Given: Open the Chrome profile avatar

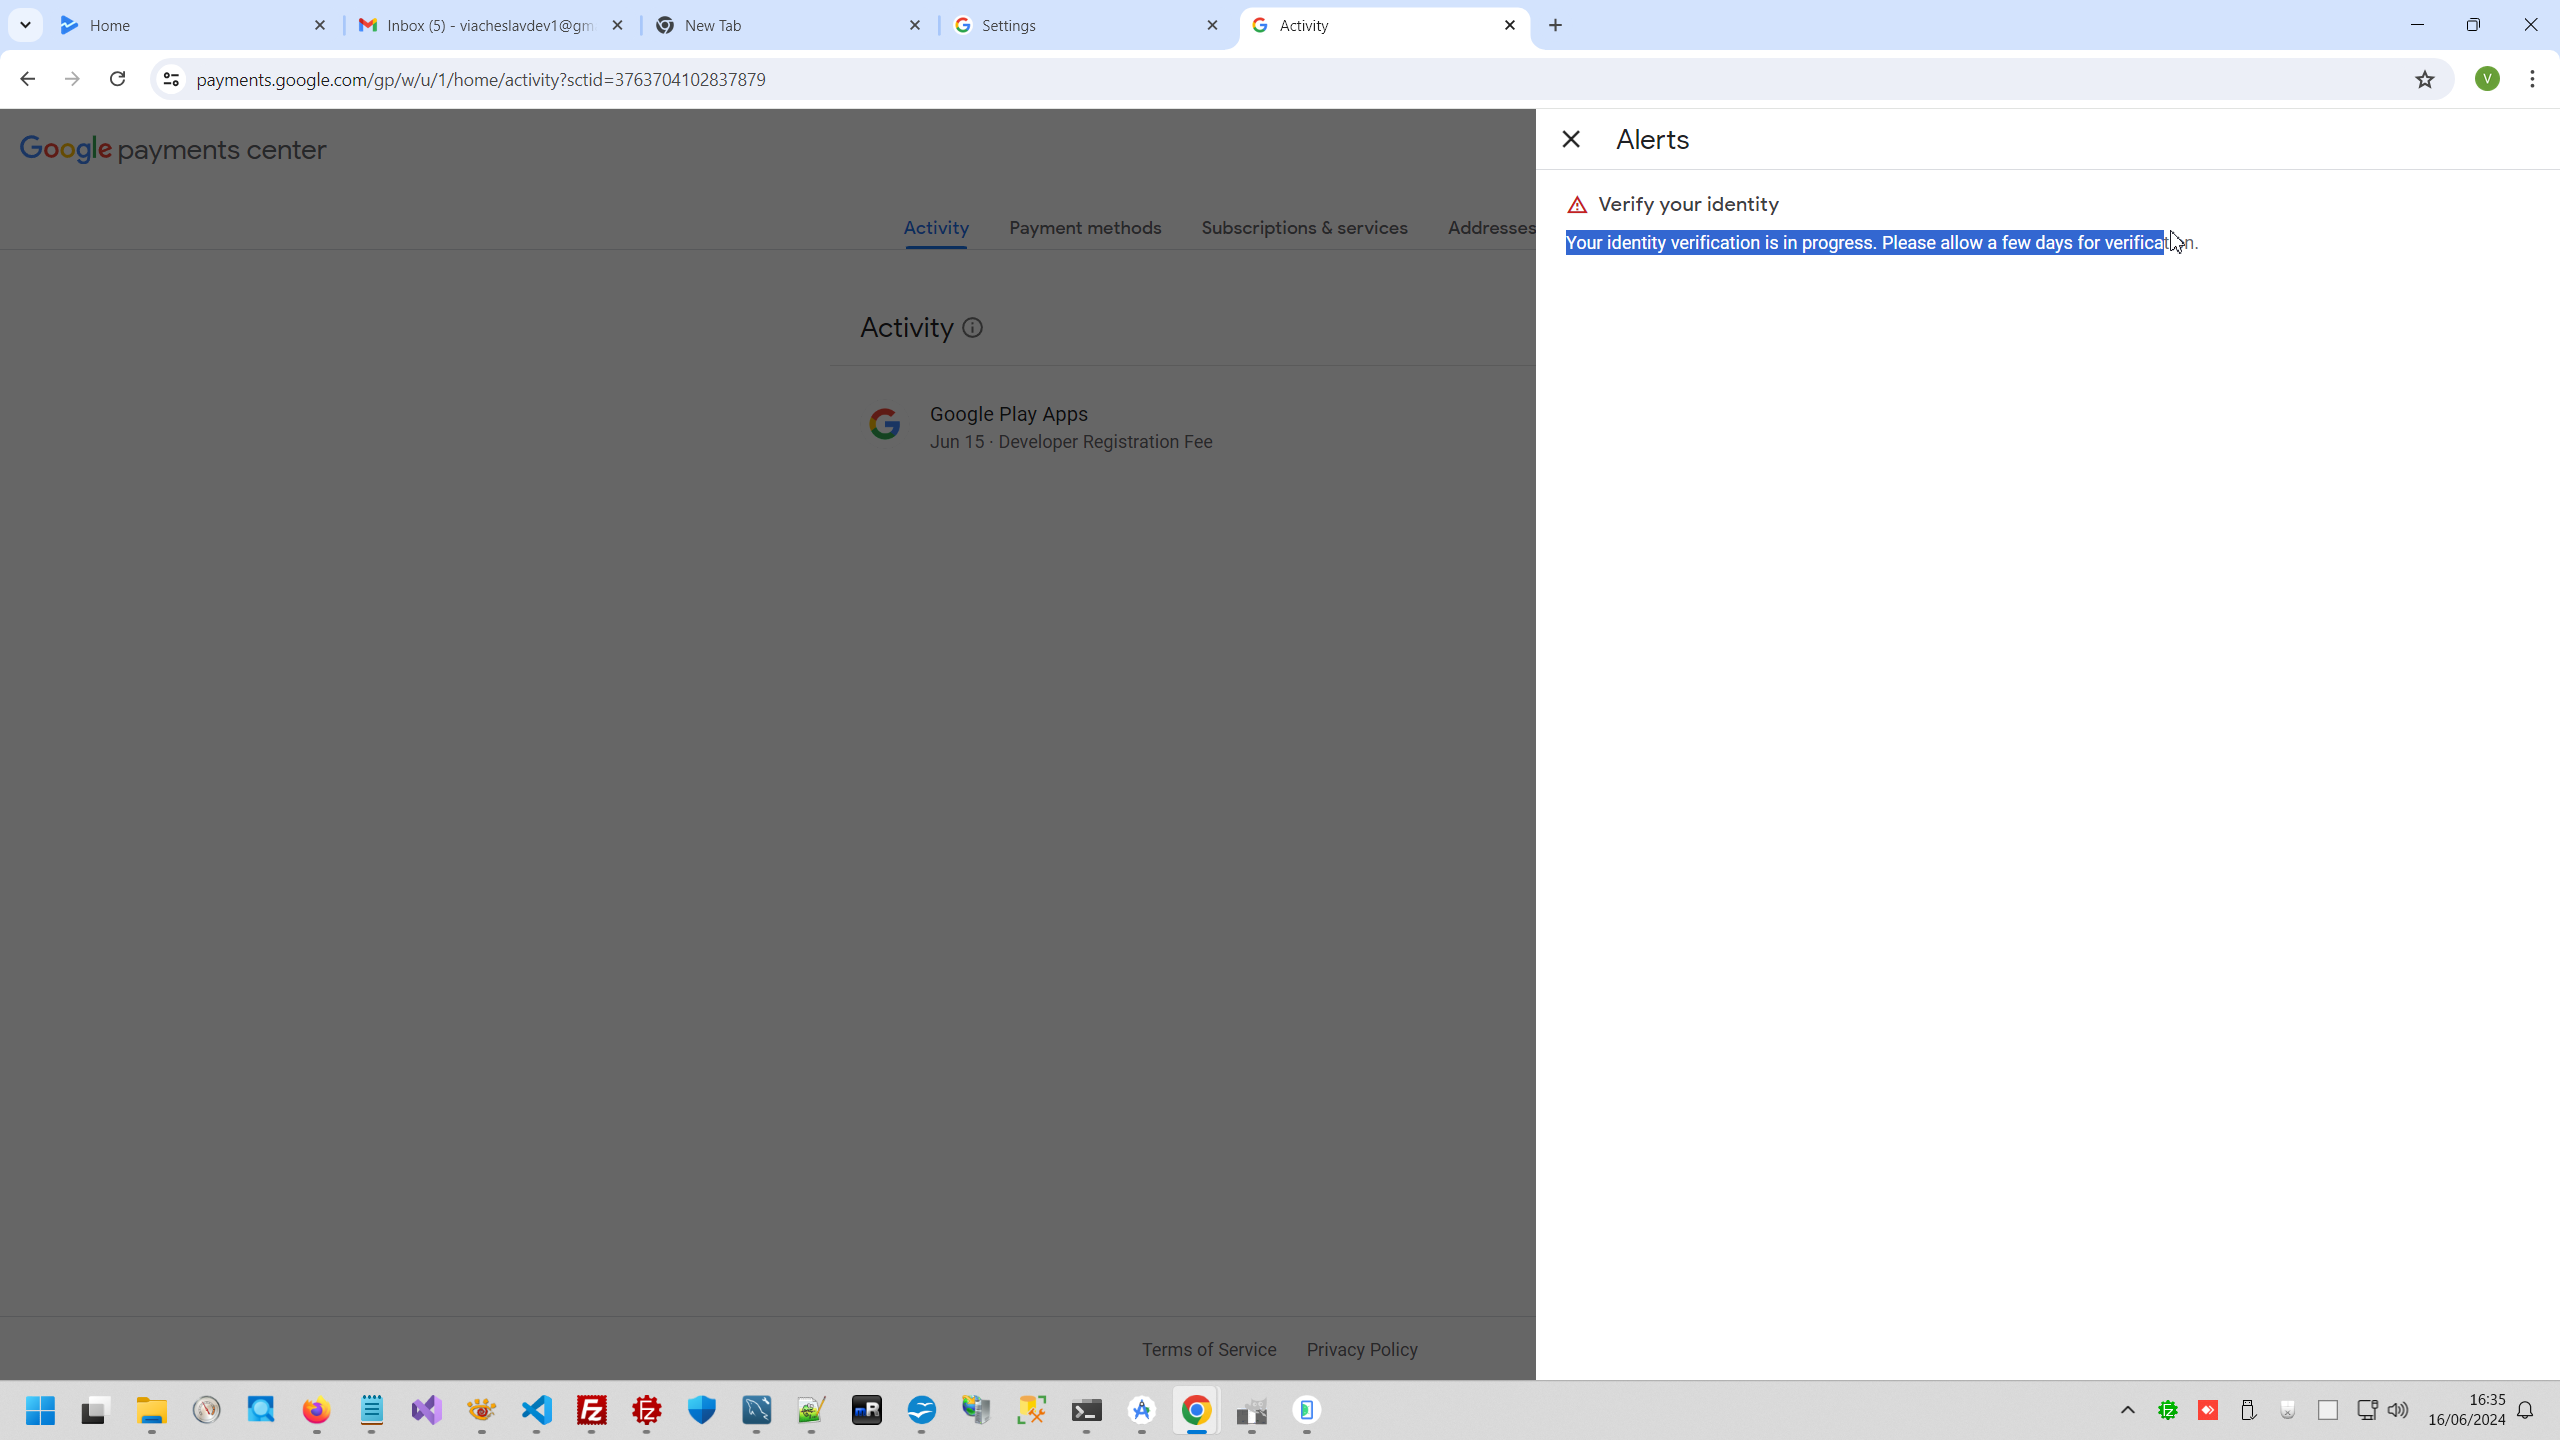Looking at the screenshot, I should (2487, 79).
